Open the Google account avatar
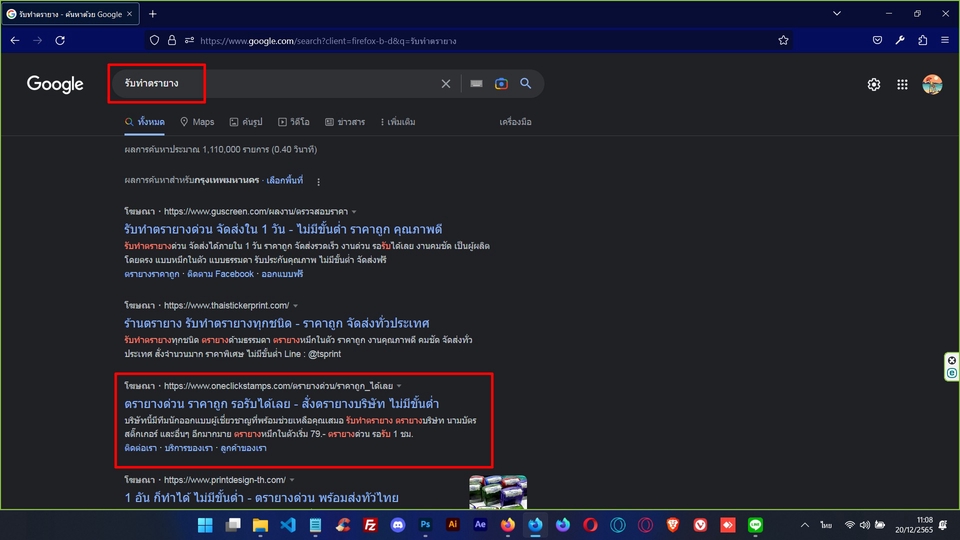960x540 pixels. point(932,84)
